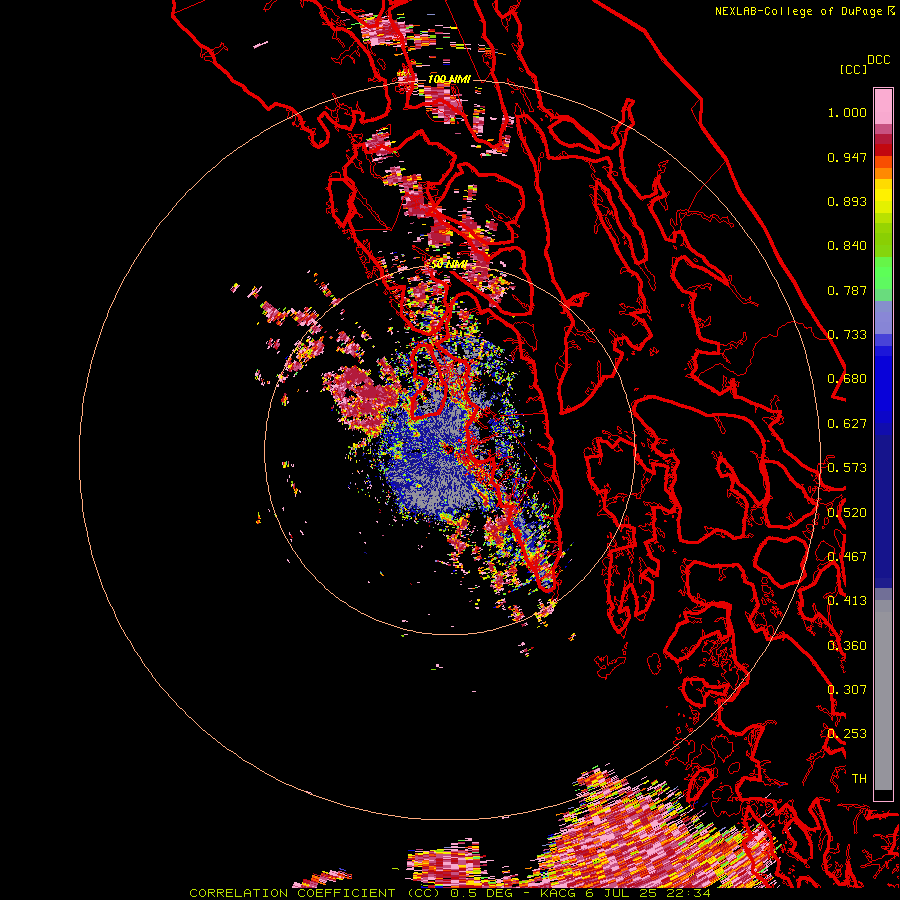
Task: Click the 0.307 scale value
Action: pos(847,690)
